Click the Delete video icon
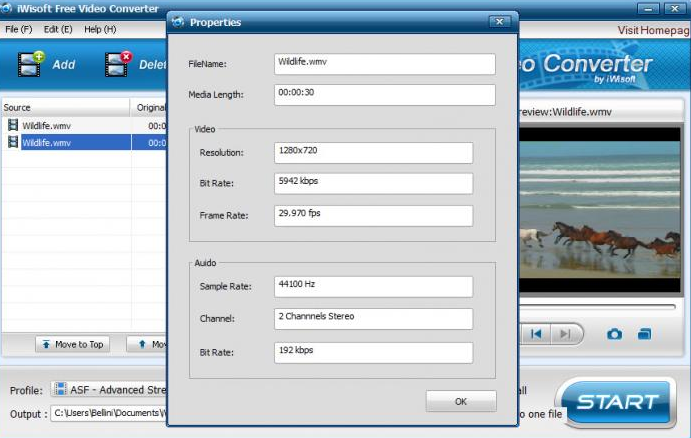The height and width of the screenshot is (438, 691). pyautogui.click(x=118, y=64)
